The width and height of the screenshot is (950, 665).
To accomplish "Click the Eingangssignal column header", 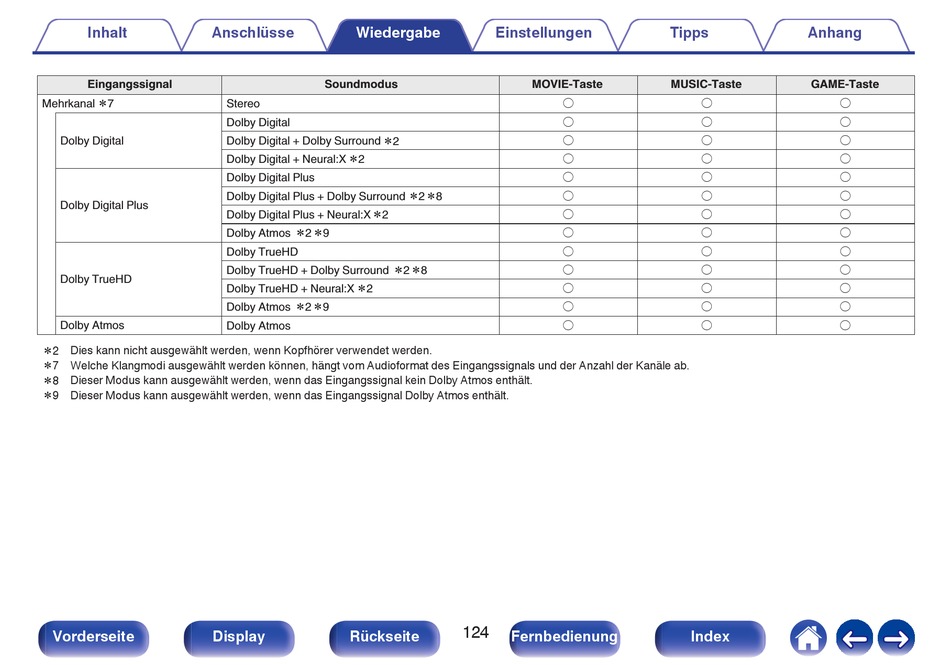I will (x=130, y=85).
